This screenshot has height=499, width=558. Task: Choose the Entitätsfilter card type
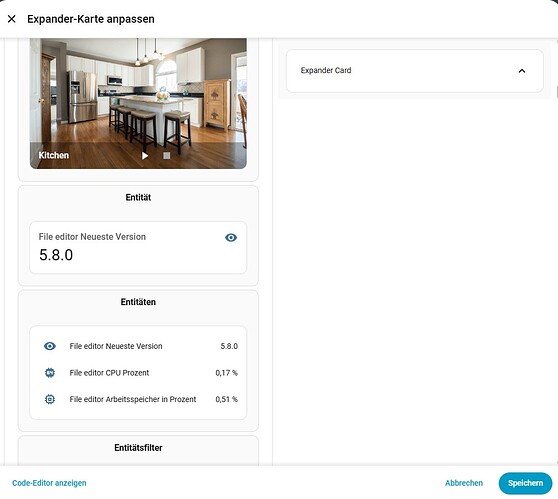[x=138, y=451]
